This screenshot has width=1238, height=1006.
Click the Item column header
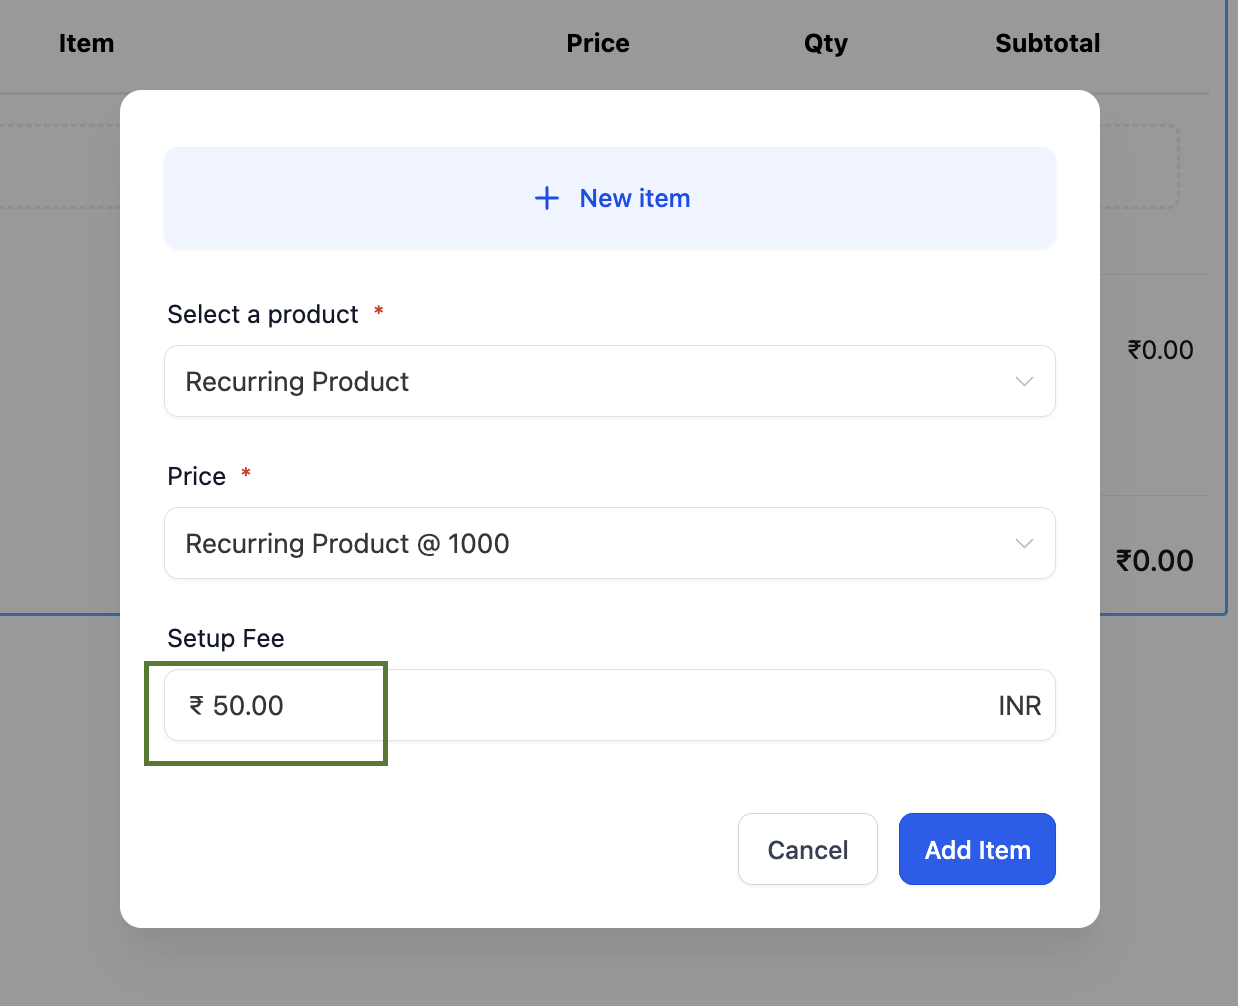coord(86,43)
